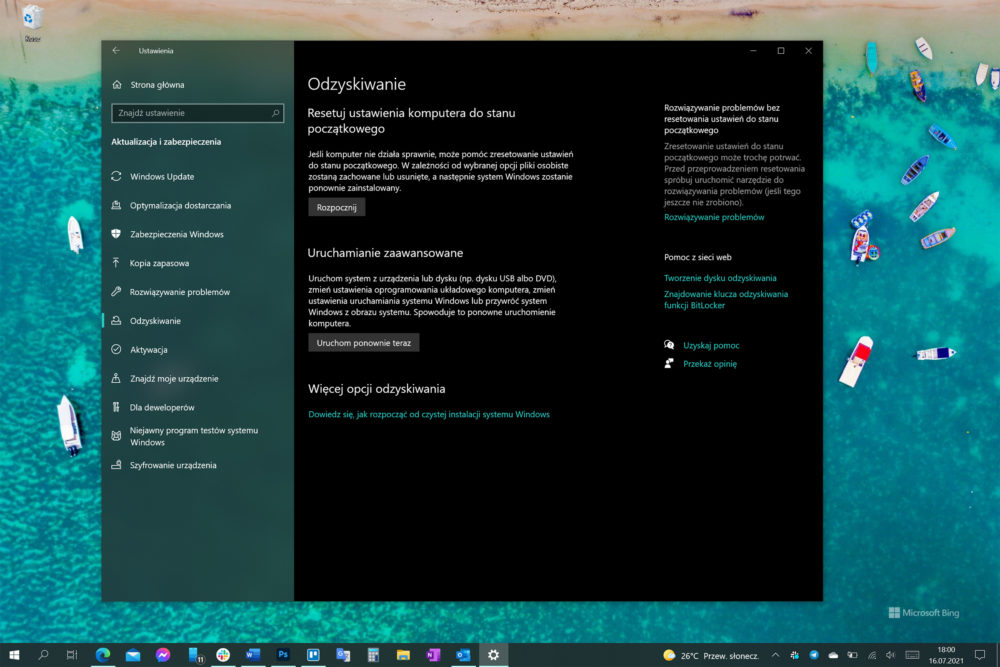Expand hidden system tray icons chevron
Viewport: 1000px width, 667px height.
coord(775,655)
